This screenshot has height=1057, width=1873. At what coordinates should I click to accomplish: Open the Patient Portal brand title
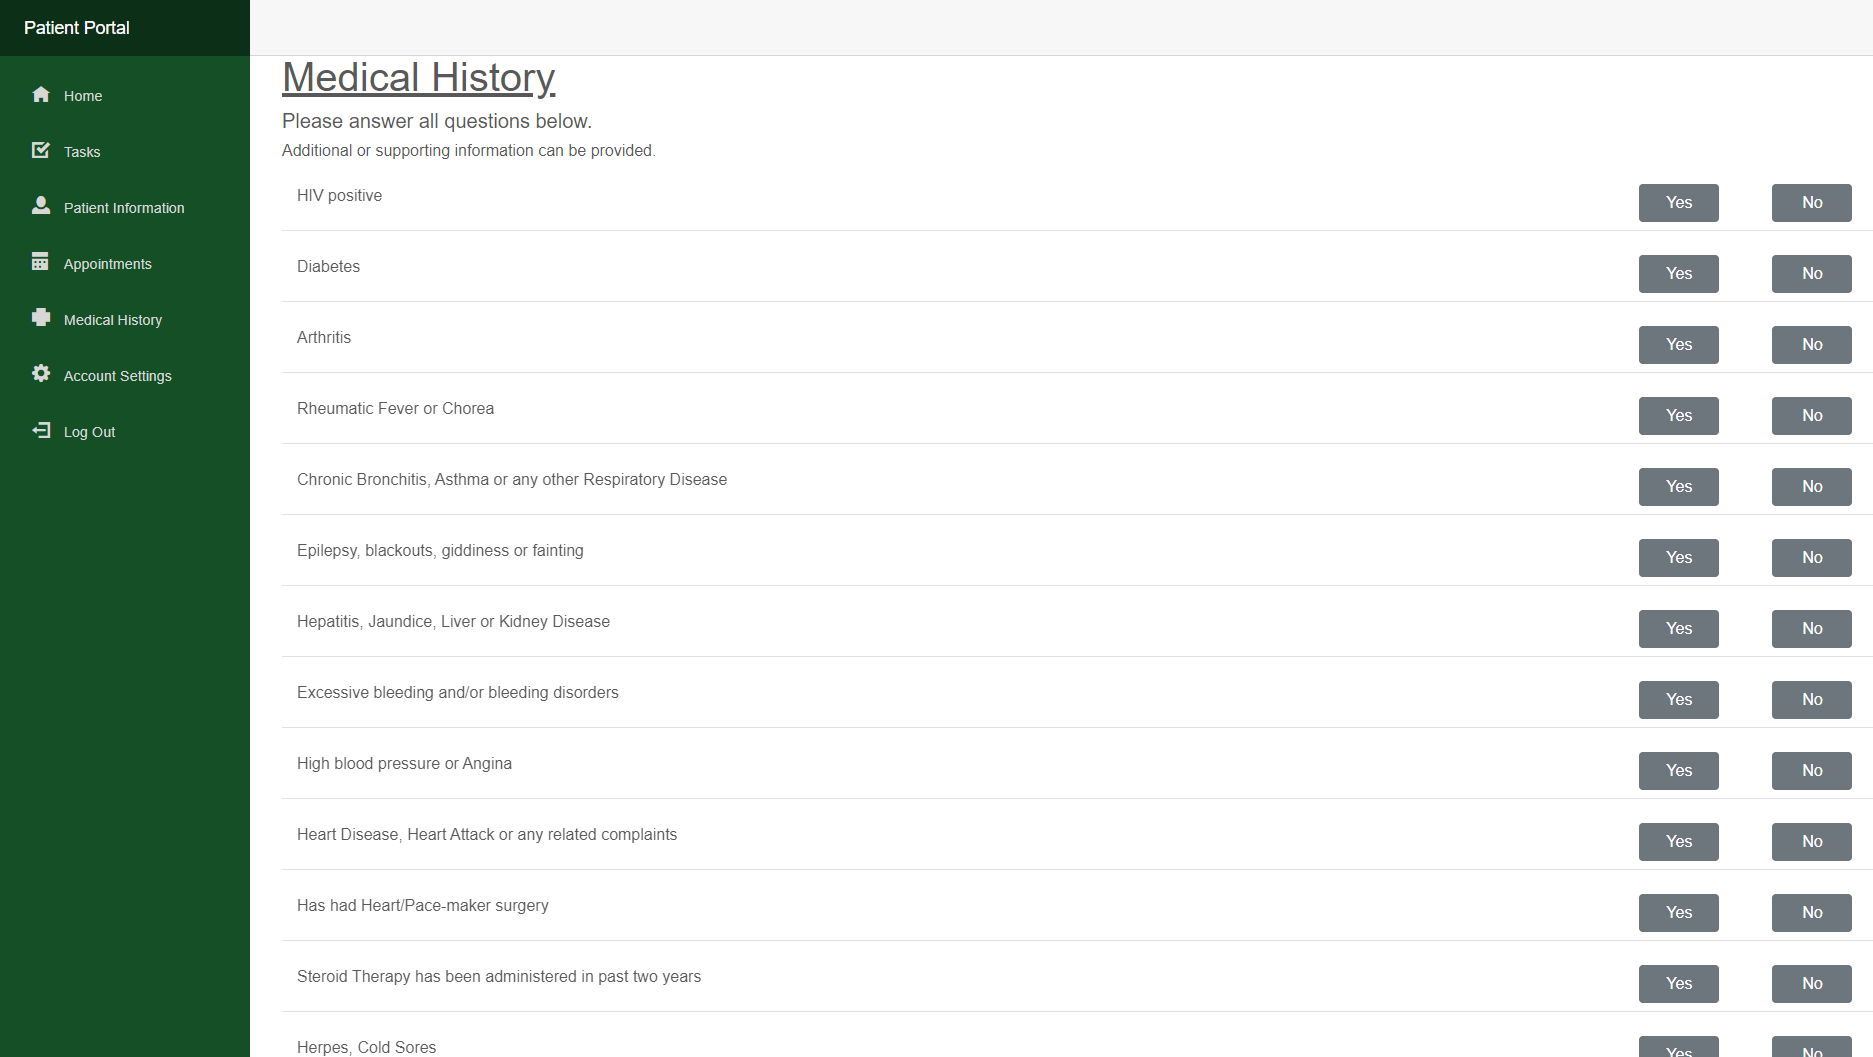click(77, 28)
